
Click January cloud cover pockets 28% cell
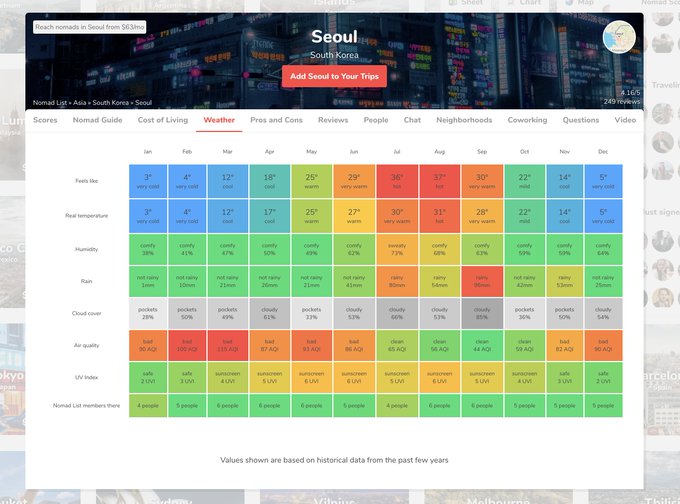tap(148, 314)
